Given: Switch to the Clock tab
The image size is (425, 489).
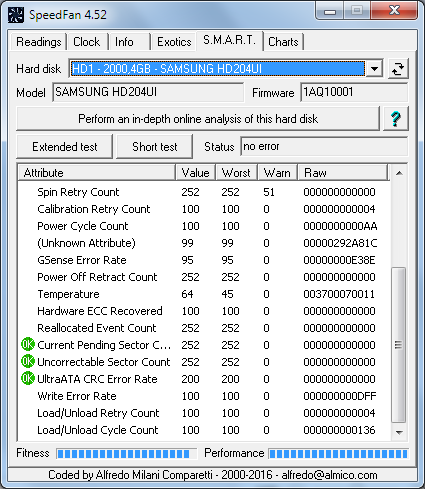Looking at the screenshot, I should pyautogui.click(x=87, y=42).
